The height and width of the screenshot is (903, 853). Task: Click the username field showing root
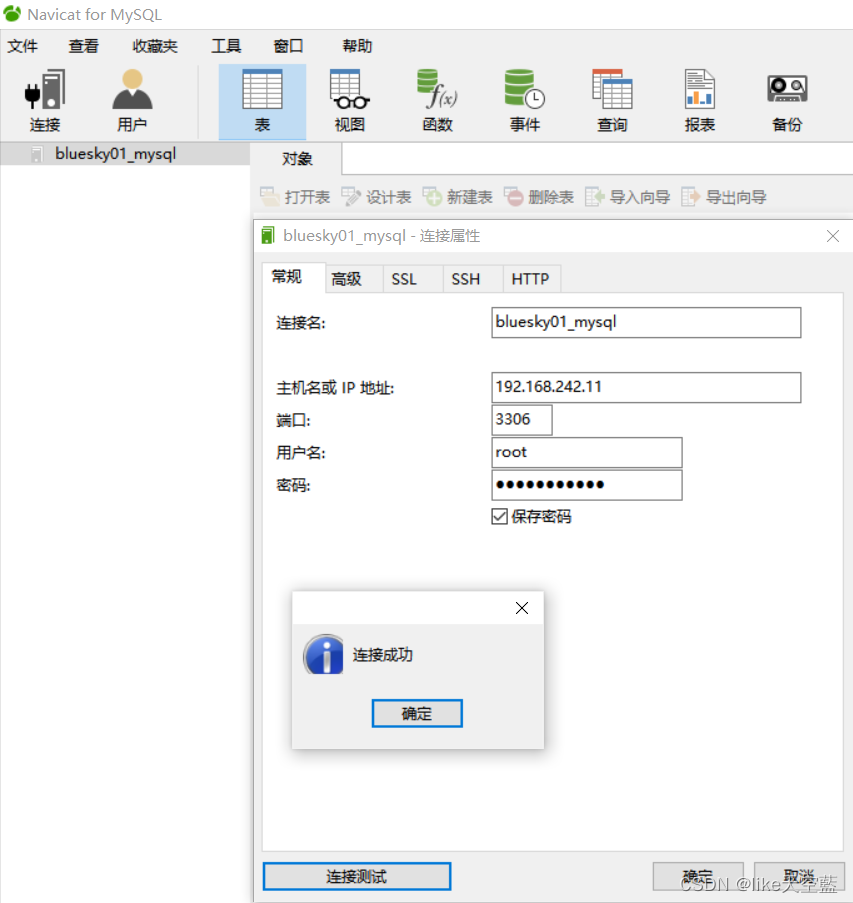click(x=586, y=452)
